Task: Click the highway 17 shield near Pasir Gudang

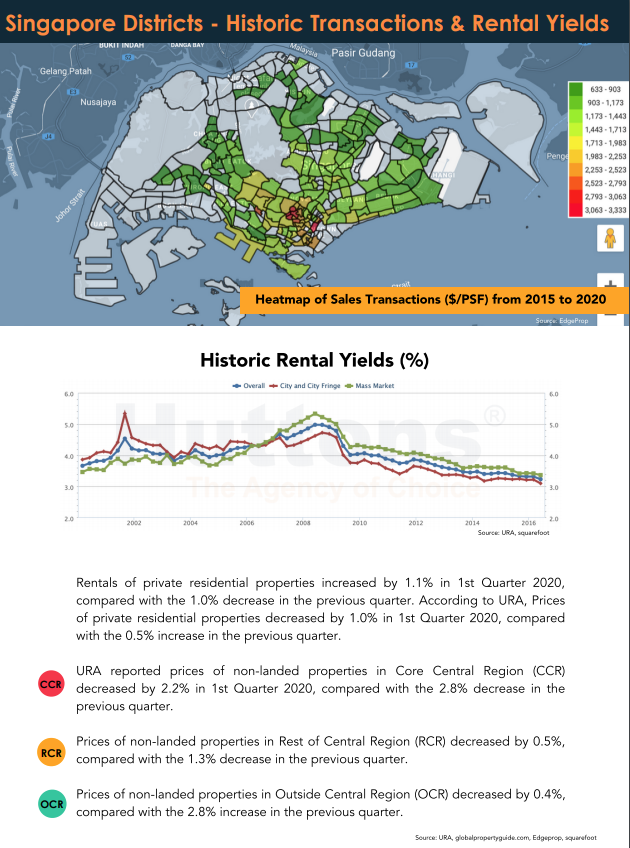Action: click(x=412, y=65)
